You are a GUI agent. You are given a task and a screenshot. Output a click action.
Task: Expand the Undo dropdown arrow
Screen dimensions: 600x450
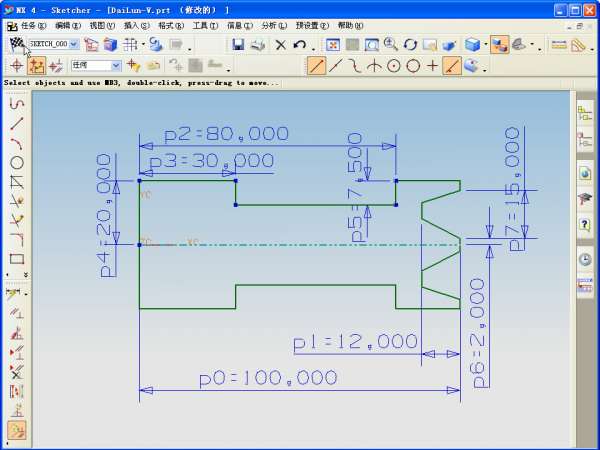312,46
